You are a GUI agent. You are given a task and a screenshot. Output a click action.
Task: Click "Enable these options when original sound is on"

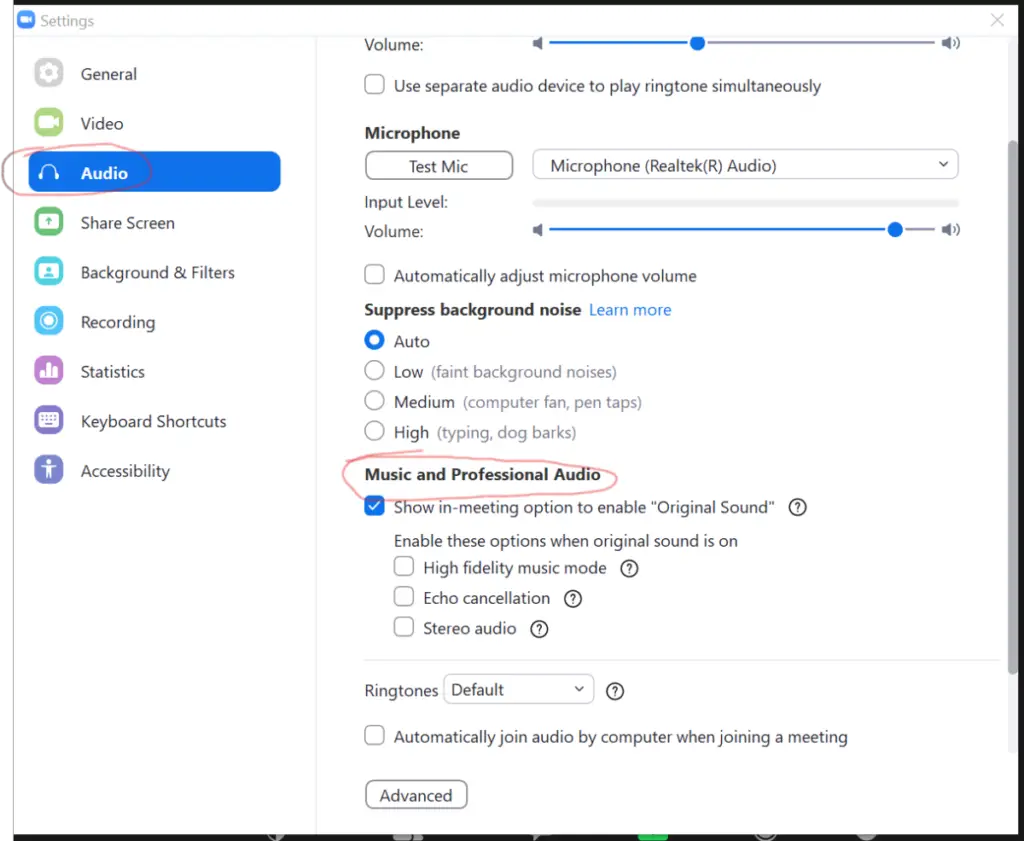coord(566,541)
